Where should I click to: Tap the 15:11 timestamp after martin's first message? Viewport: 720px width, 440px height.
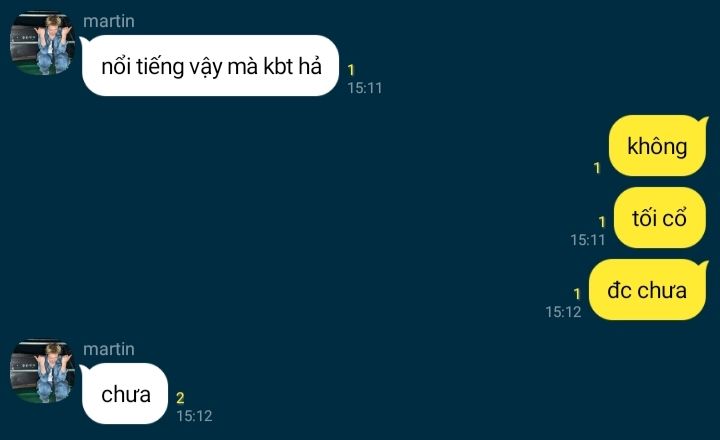pos(365,88)
